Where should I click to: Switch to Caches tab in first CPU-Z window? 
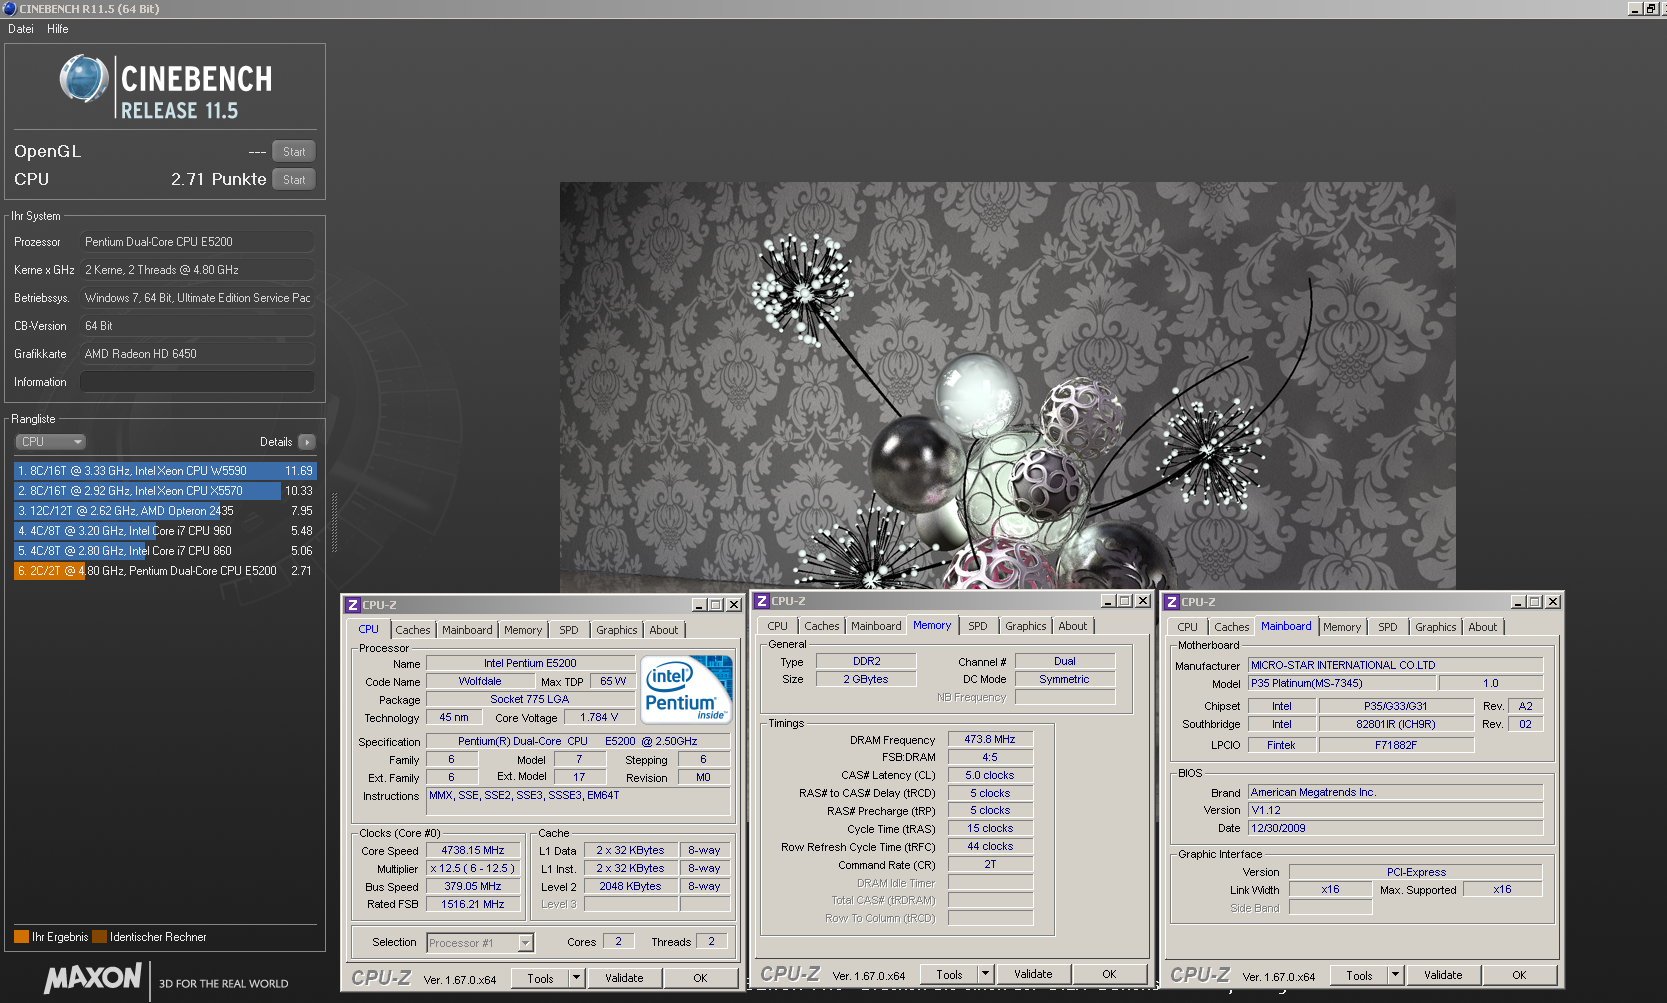tap(413, 630)
